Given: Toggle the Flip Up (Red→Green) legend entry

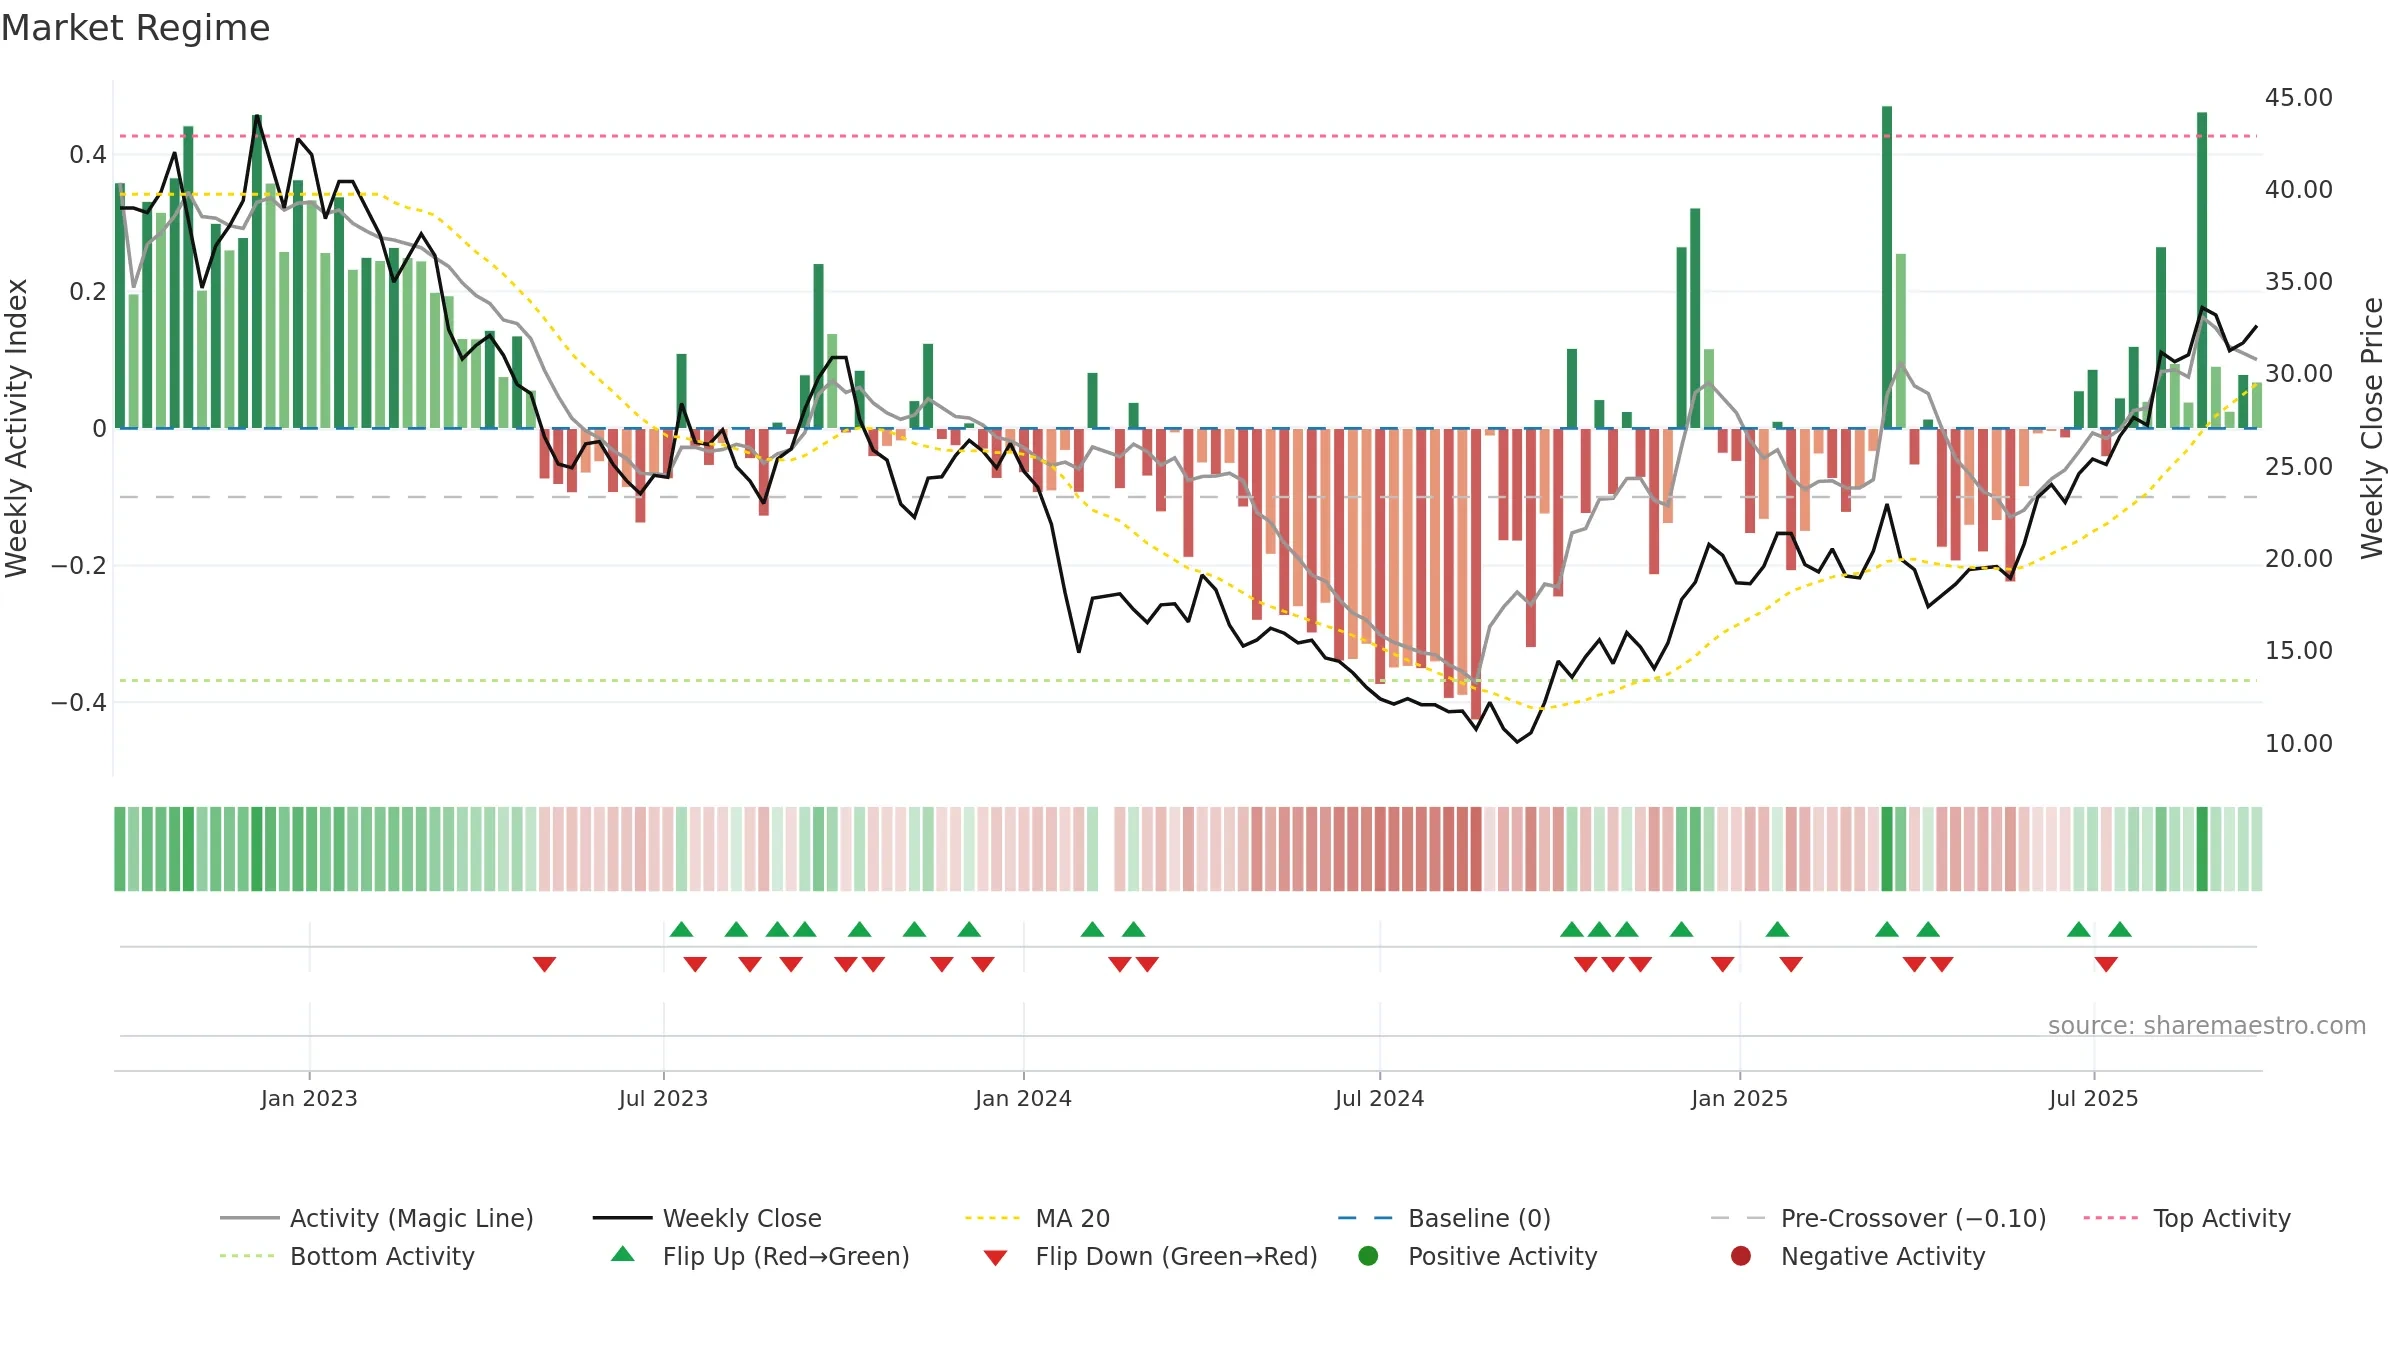Looking at the screenshot, I should pos(760,1256).
